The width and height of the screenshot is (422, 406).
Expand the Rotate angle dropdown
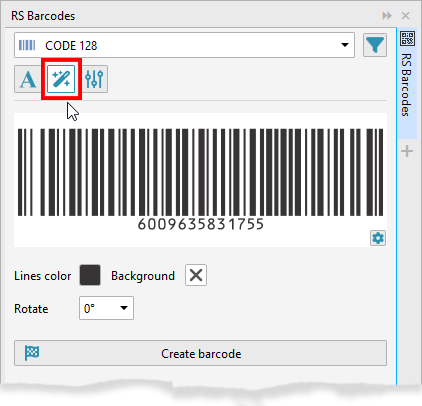click(x=106, y=308)
